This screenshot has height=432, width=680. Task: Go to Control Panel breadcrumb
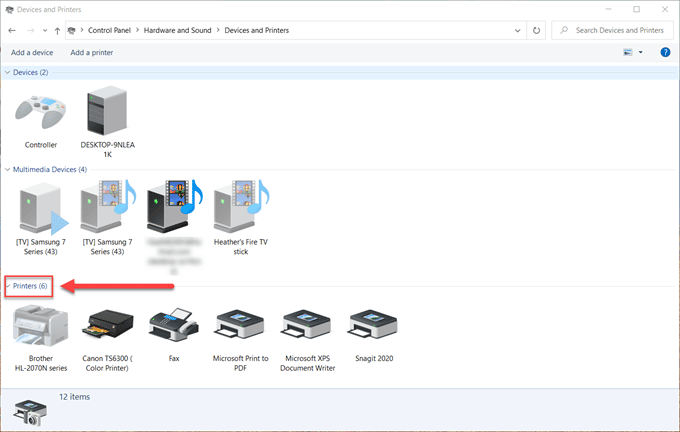pyautogui.click(x=109, y=30)
